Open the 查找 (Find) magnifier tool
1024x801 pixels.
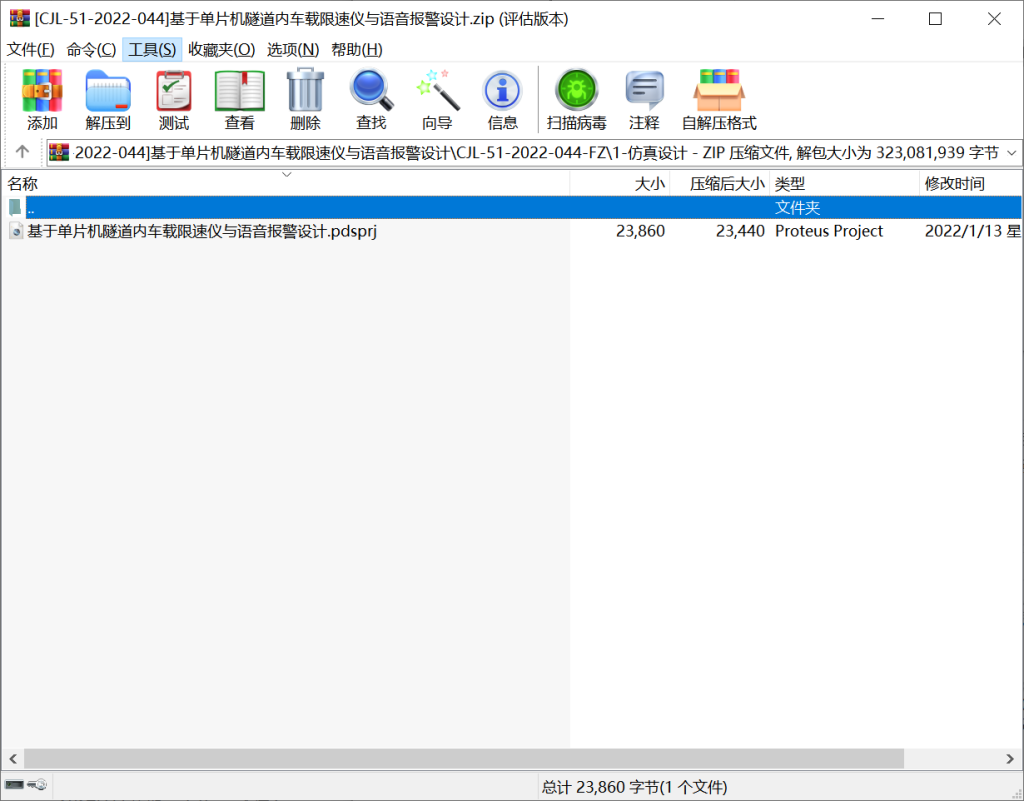(371, 91)
